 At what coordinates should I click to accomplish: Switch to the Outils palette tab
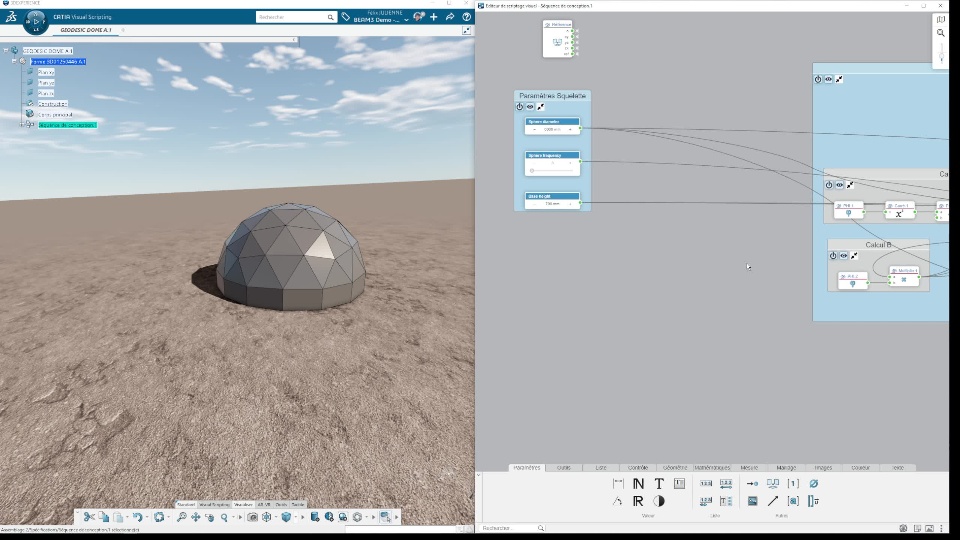(x=564, y=468)
